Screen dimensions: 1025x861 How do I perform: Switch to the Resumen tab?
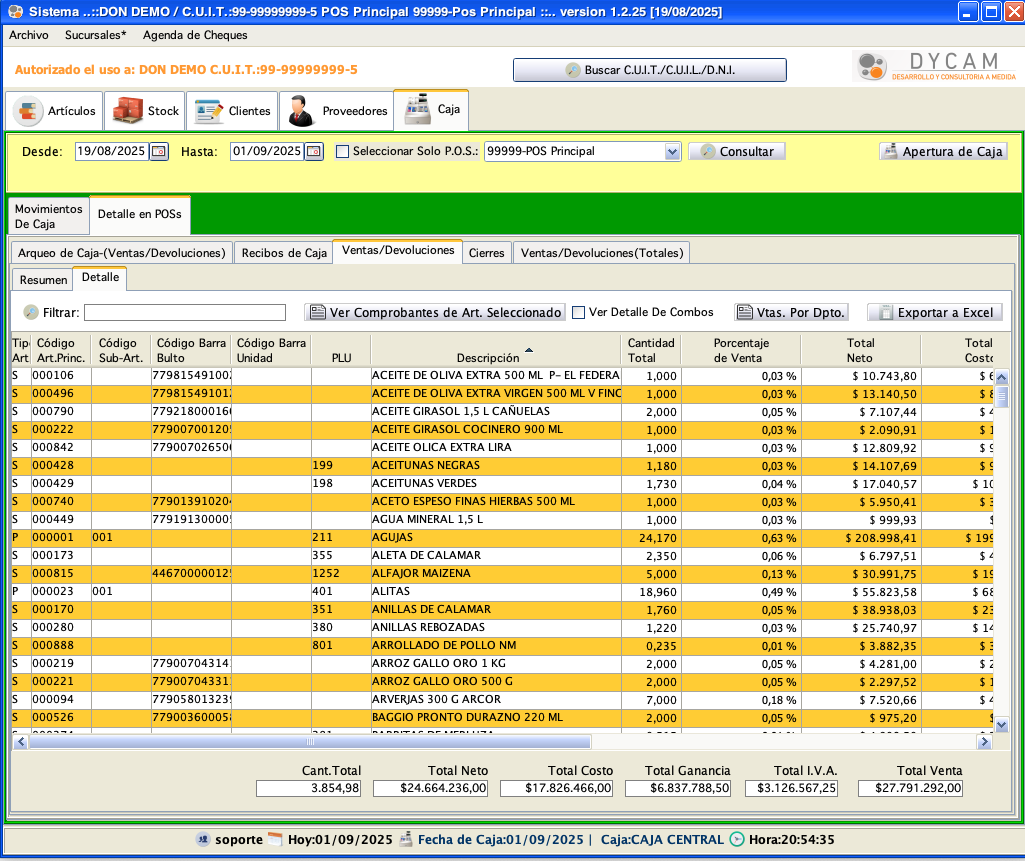43,280
